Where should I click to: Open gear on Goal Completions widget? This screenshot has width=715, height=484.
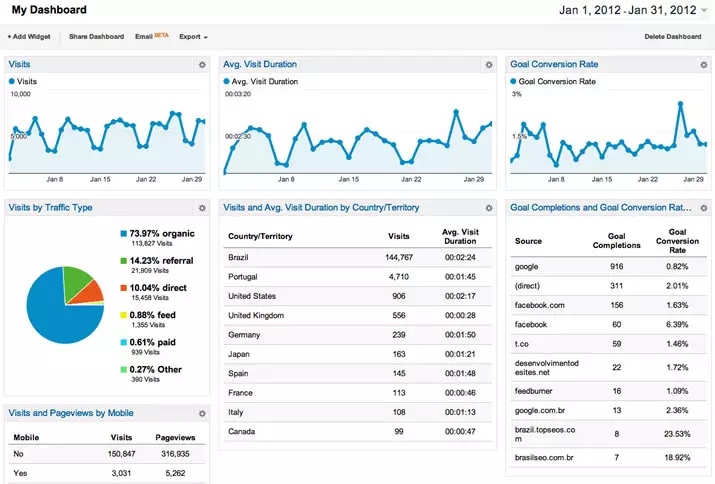coord(703,208)
